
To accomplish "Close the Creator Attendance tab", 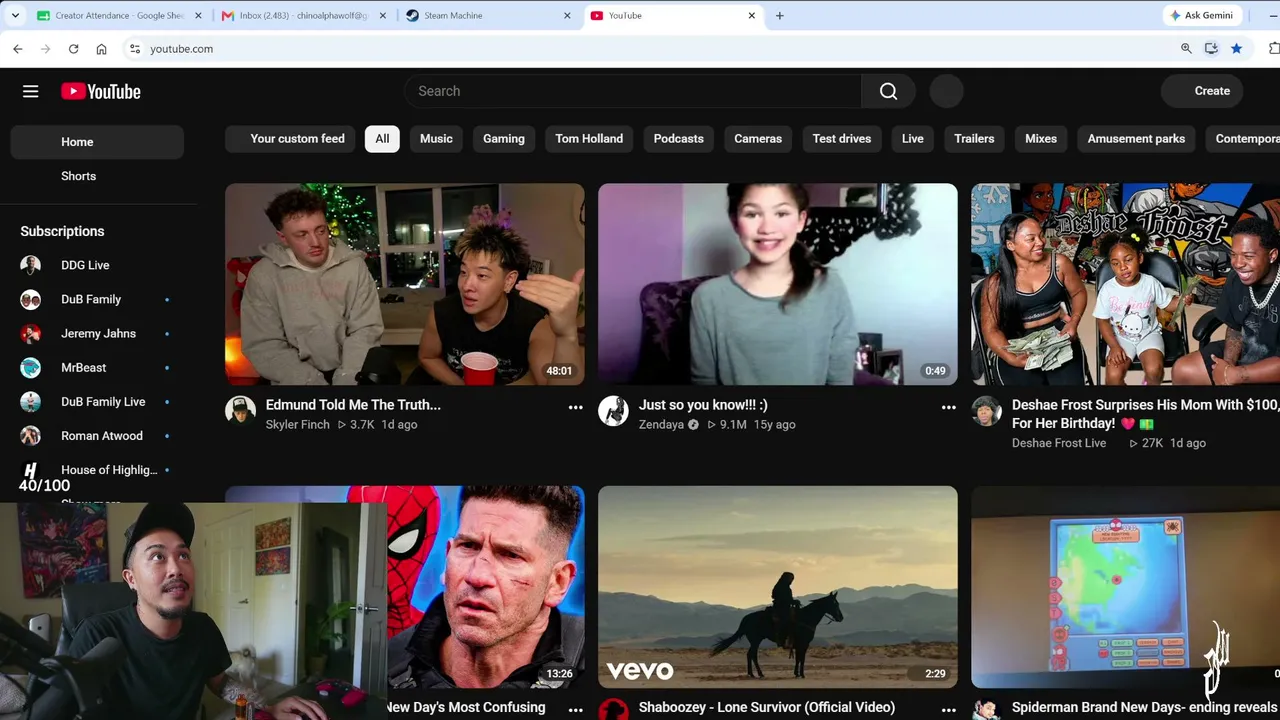I will [198, 16].
